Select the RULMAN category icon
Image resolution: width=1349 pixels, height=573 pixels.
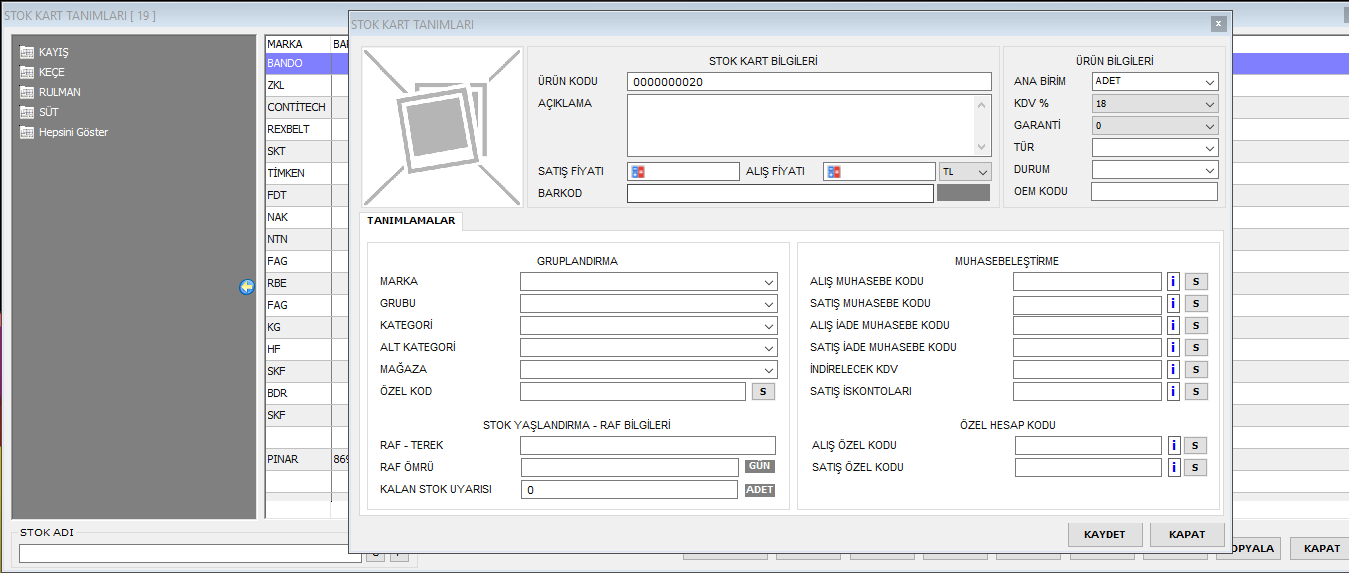coord(27,92)
